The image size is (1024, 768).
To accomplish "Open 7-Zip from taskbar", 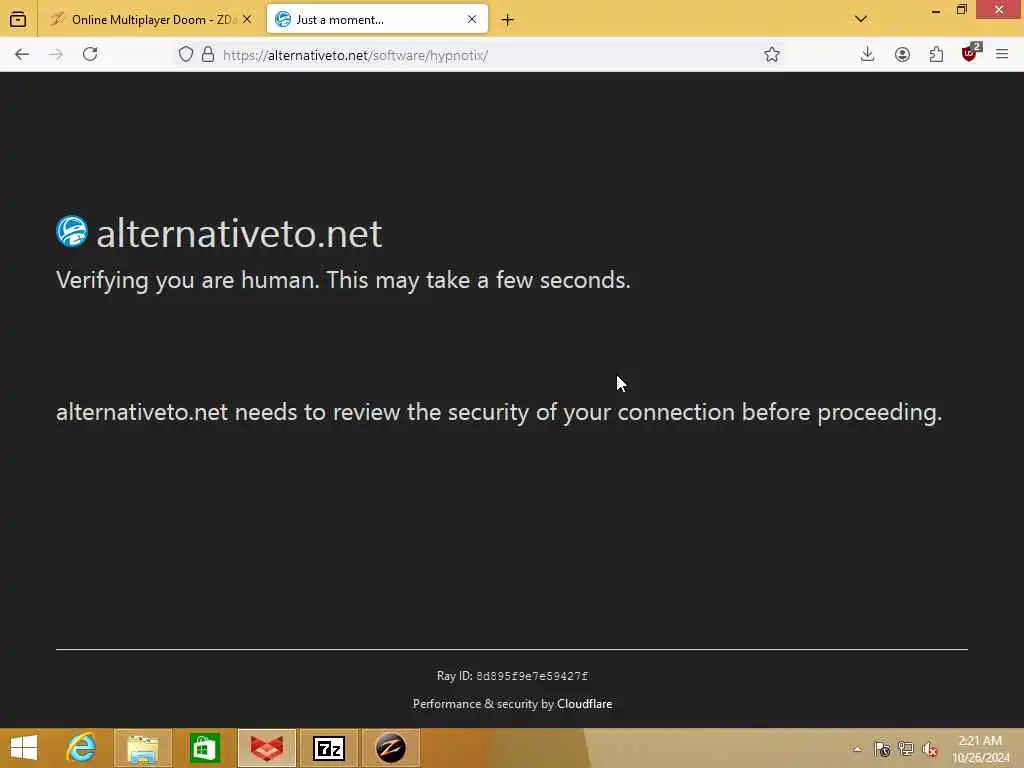I will tap(328, 748).
